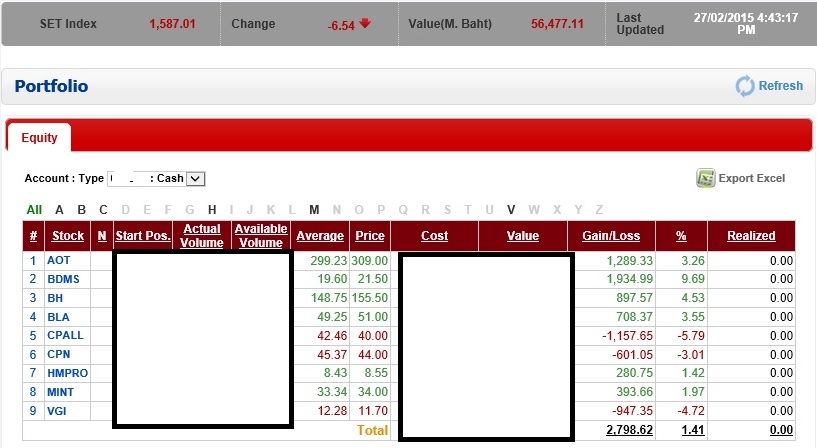
Task: Filter stocks by letter V
Action: click(511, 209)
